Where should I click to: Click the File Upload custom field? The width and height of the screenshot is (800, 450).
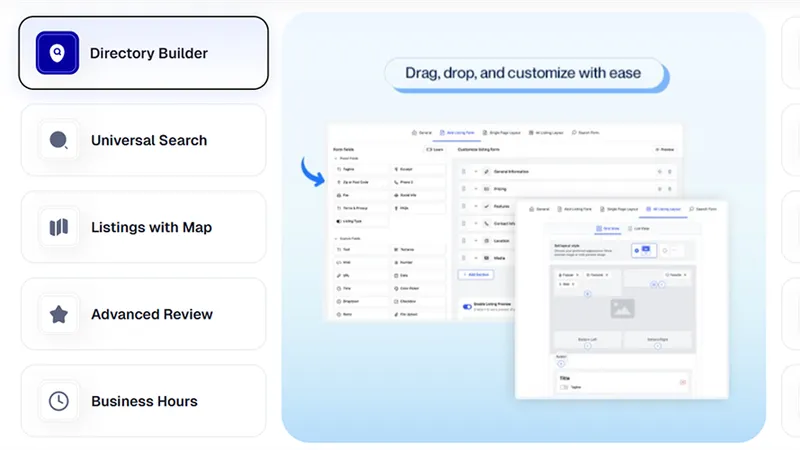[x=418, y=314]
